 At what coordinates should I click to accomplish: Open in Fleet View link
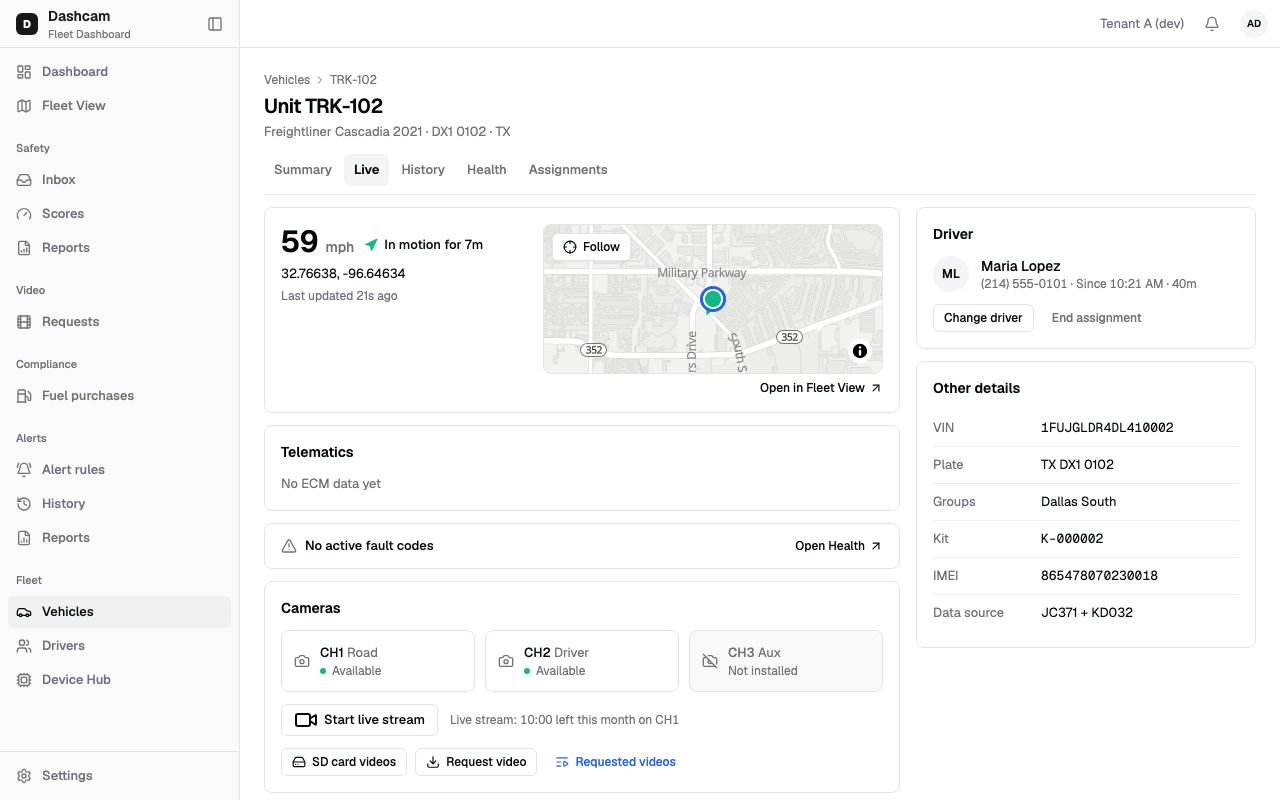[x=821, y=388]
